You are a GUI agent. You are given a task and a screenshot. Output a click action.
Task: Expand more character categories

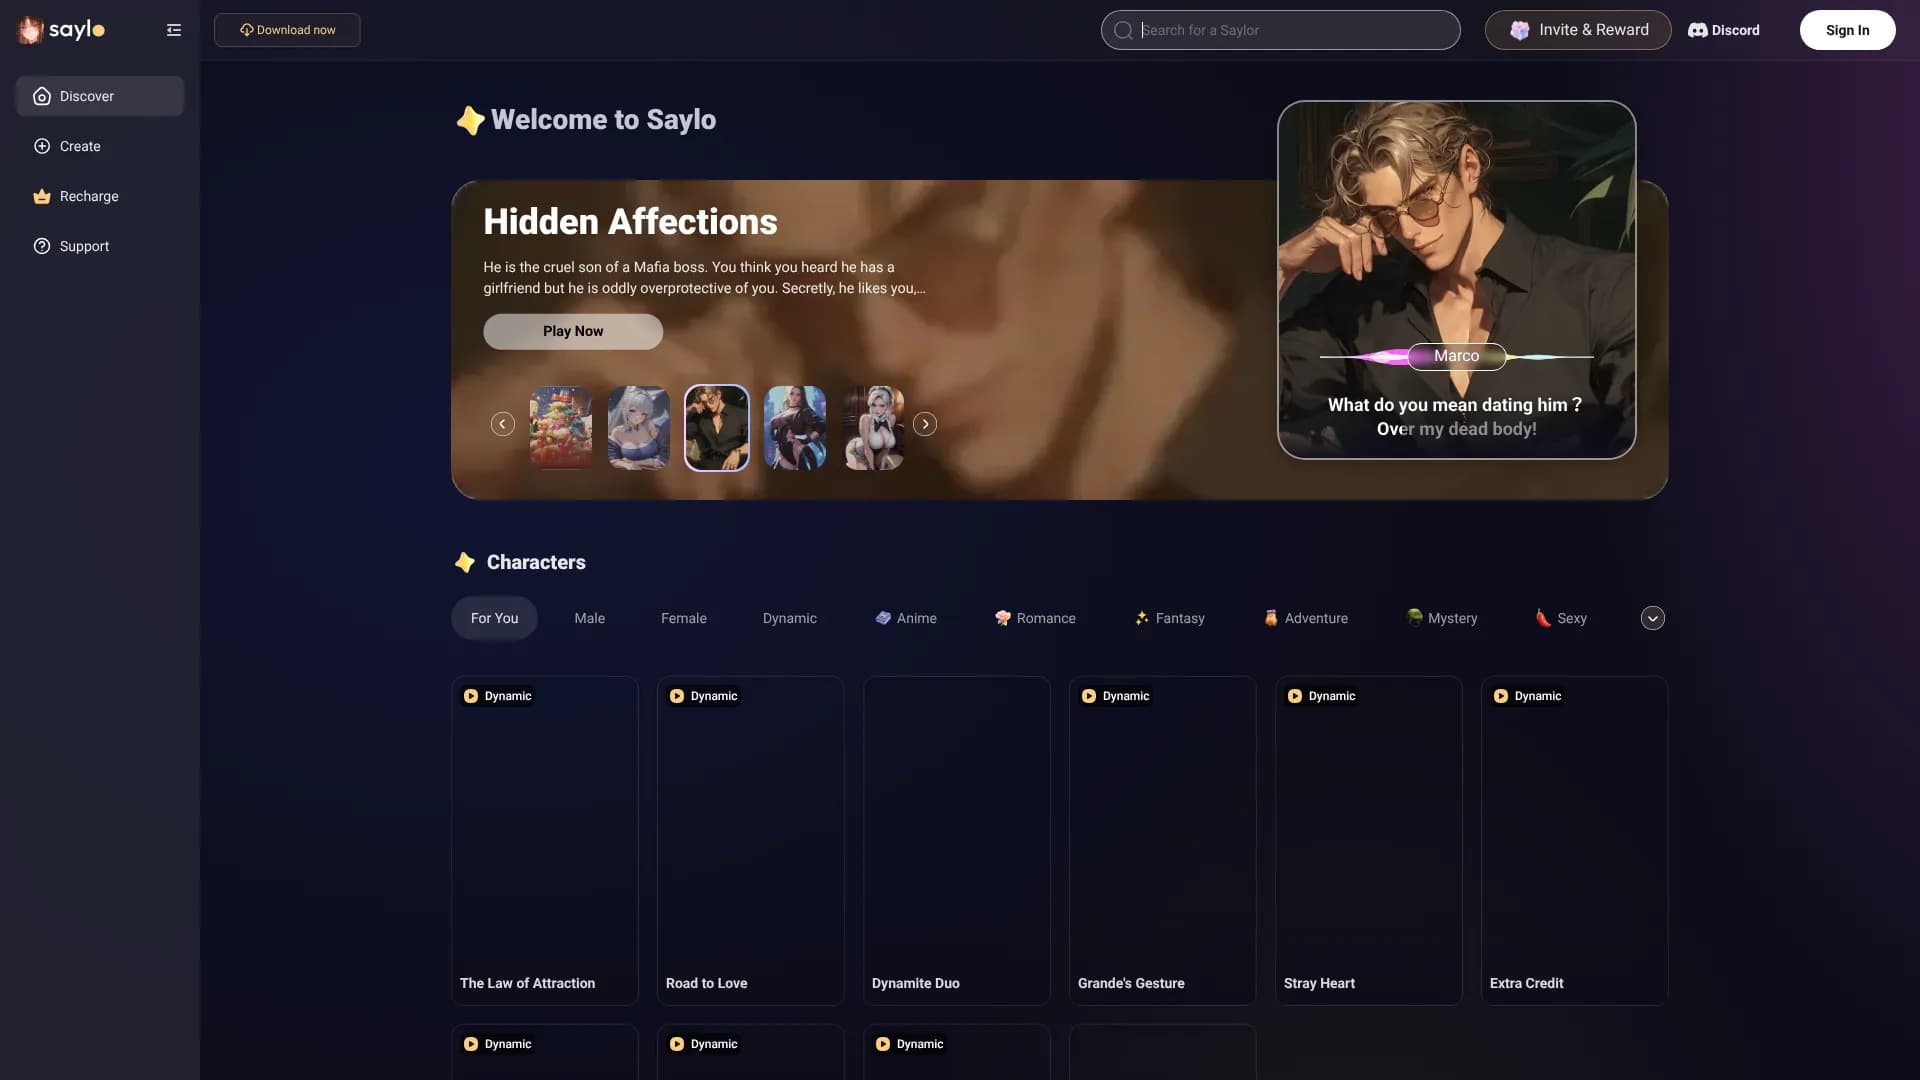tap(1653, 618)
